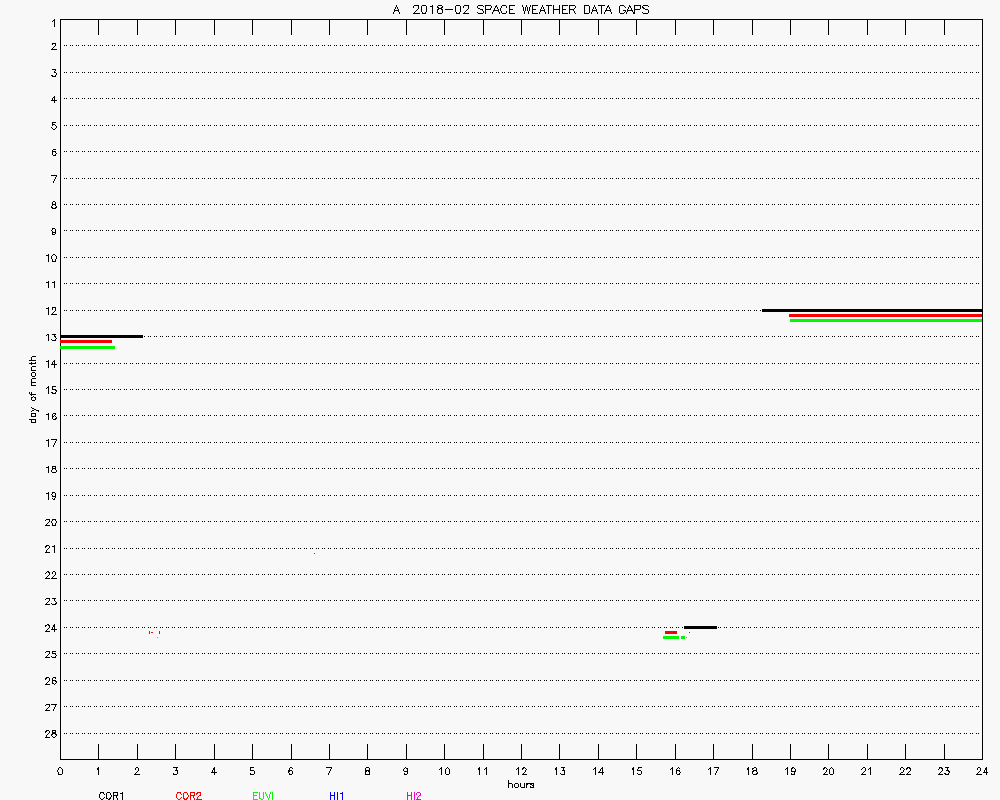Select the magenta HI2 legend label
1000x800 pixels.
click(x=414, y=796)
